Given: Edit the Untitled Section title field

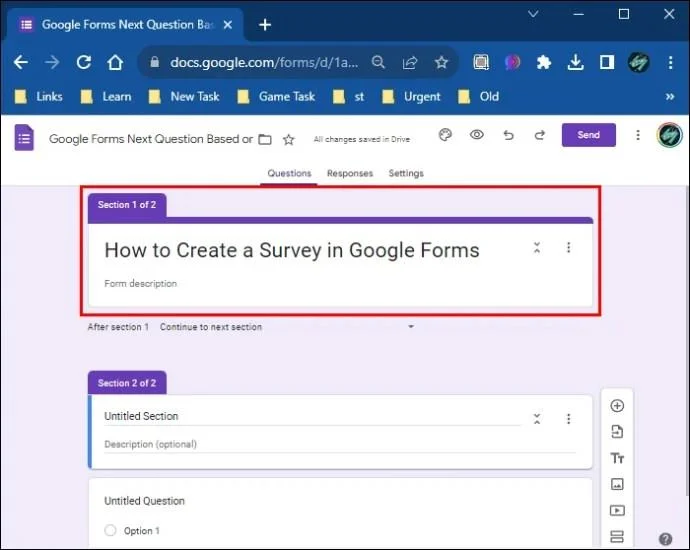Looking at the screenshot, I should [312, 416].
